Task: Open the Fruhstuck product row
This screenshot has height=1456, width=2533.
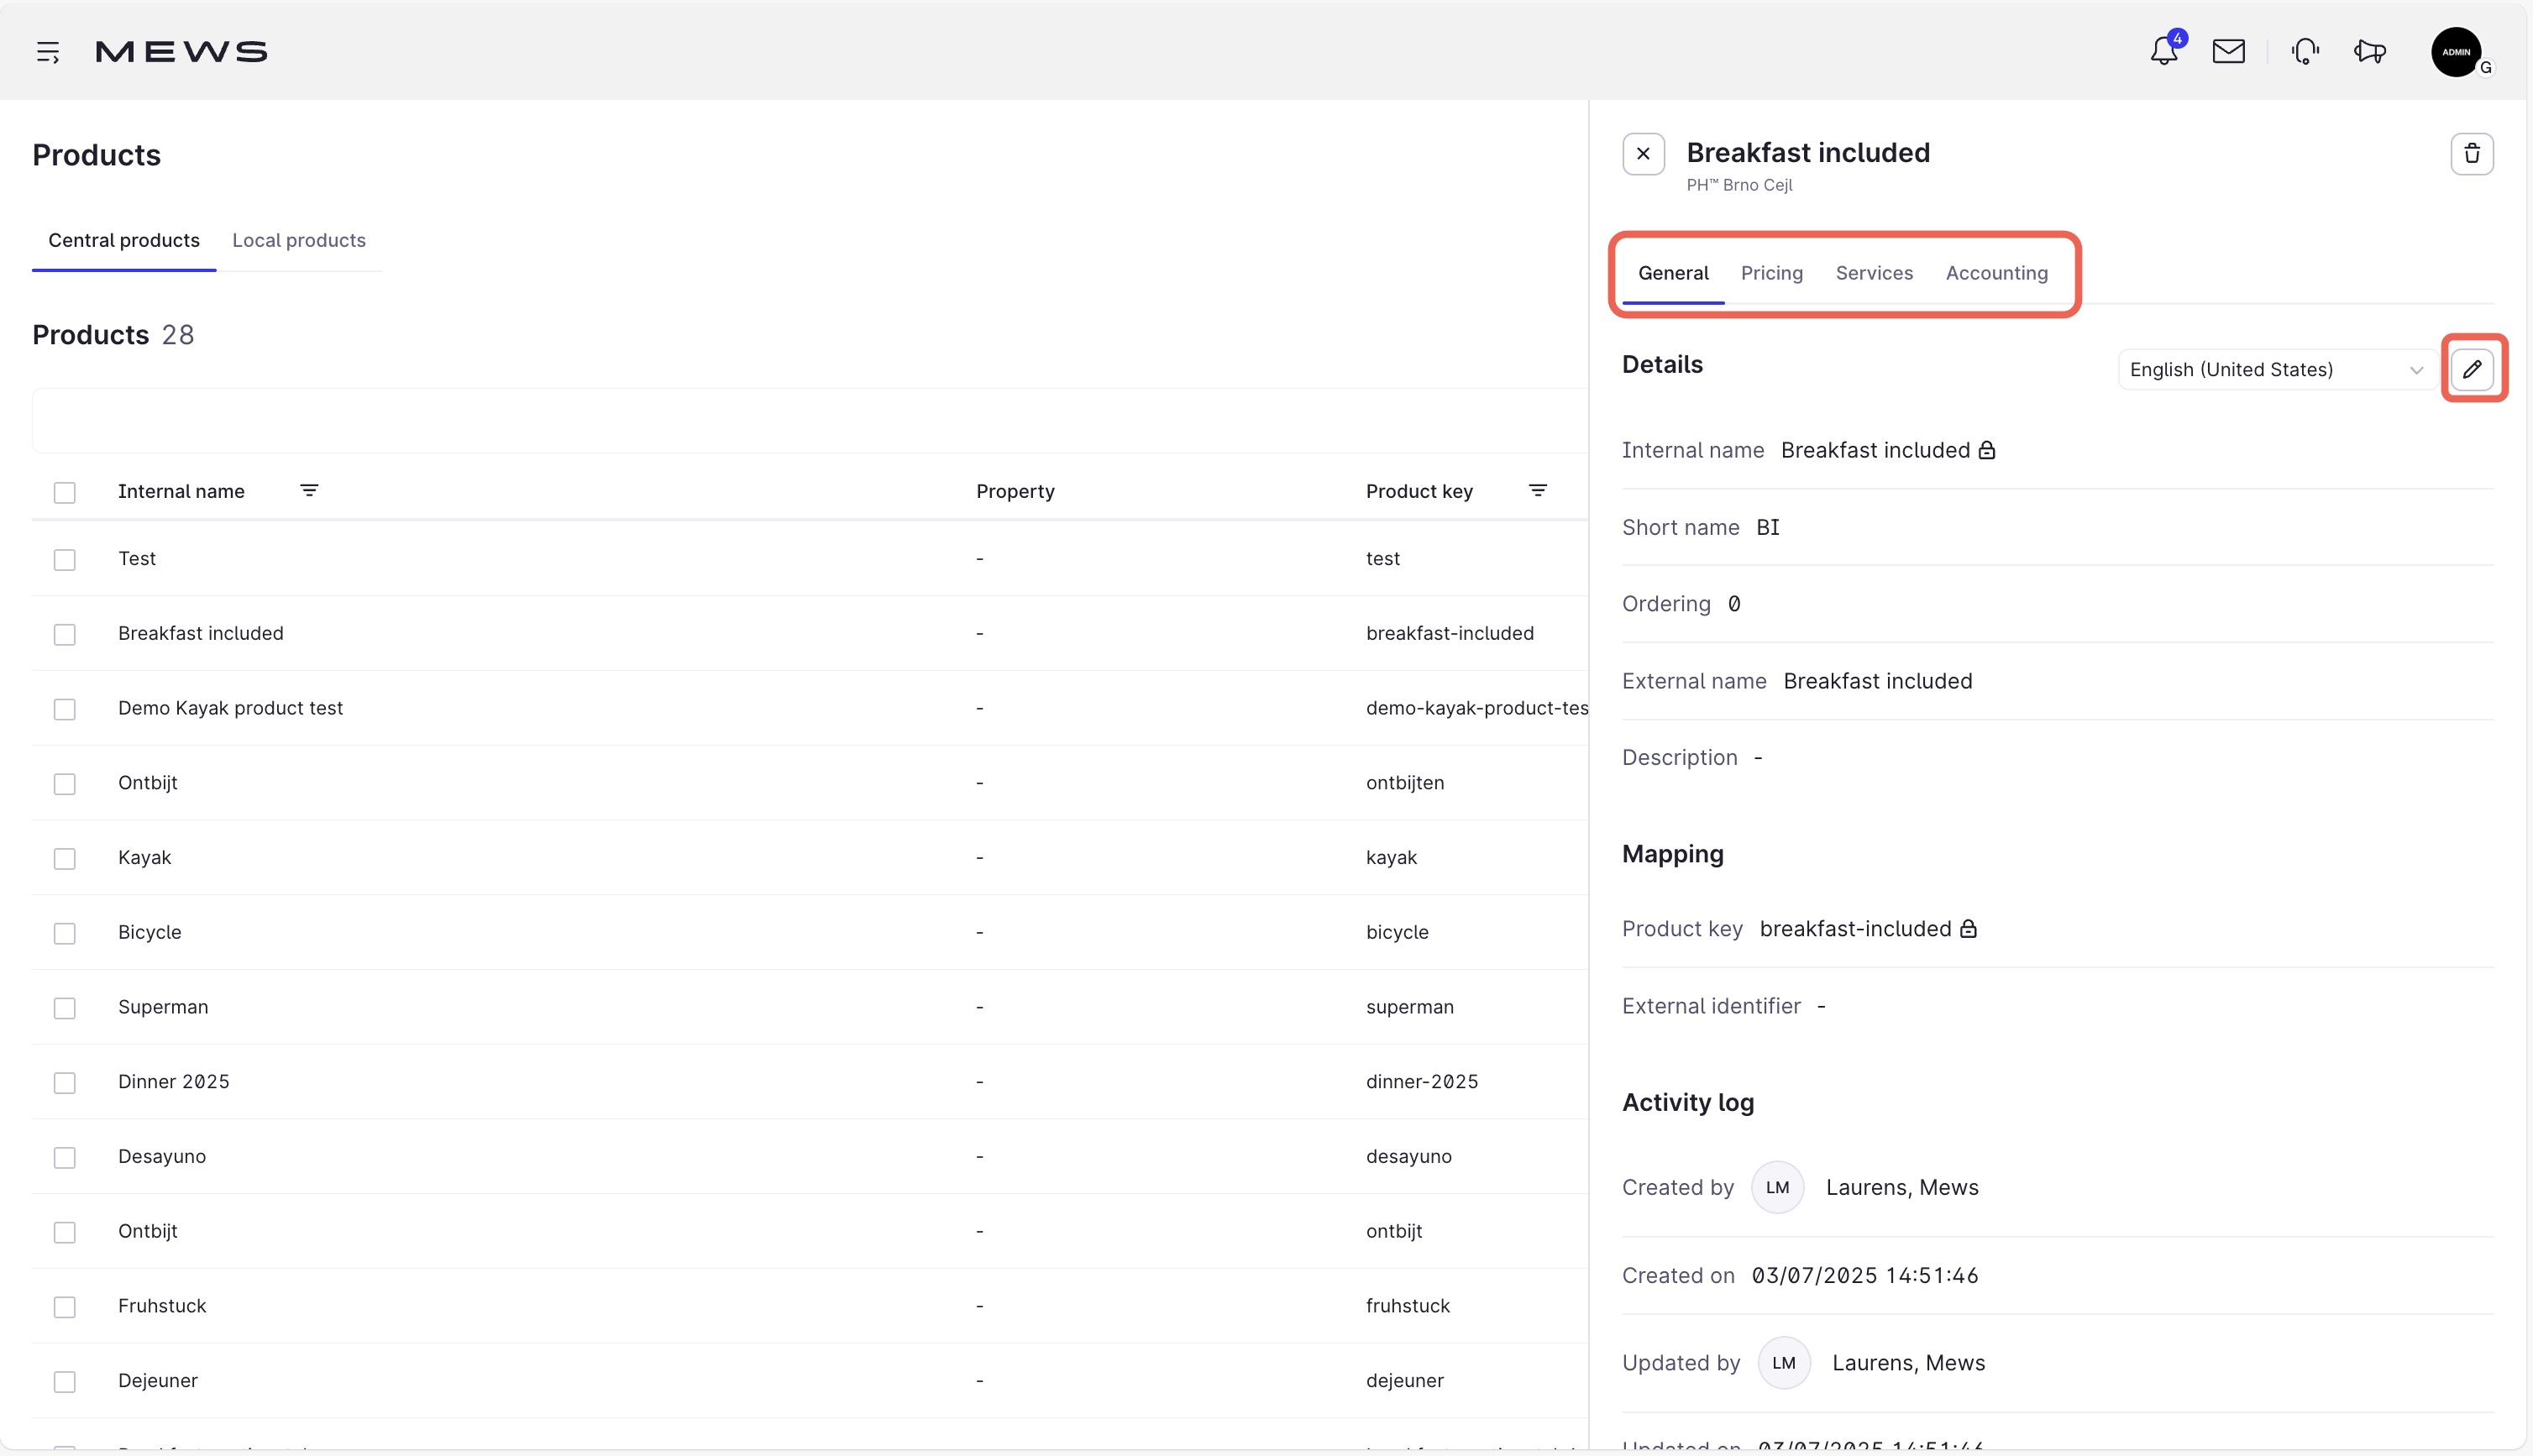Action: (810, 1306)
